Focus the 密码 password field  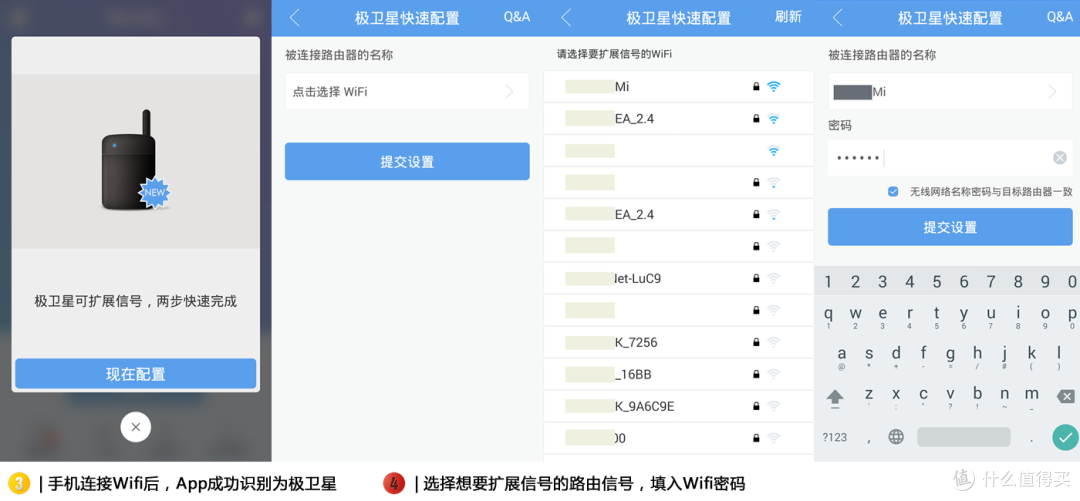click(950, 158)
